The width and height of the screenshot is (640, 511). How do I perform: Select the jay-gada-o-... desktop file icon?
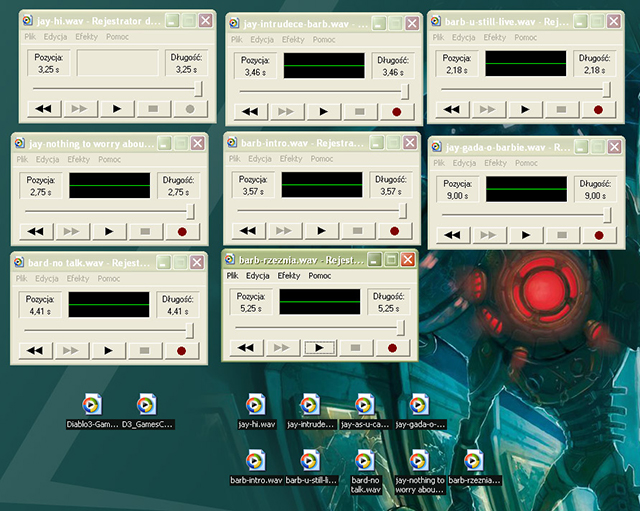(x=419, y=411)
